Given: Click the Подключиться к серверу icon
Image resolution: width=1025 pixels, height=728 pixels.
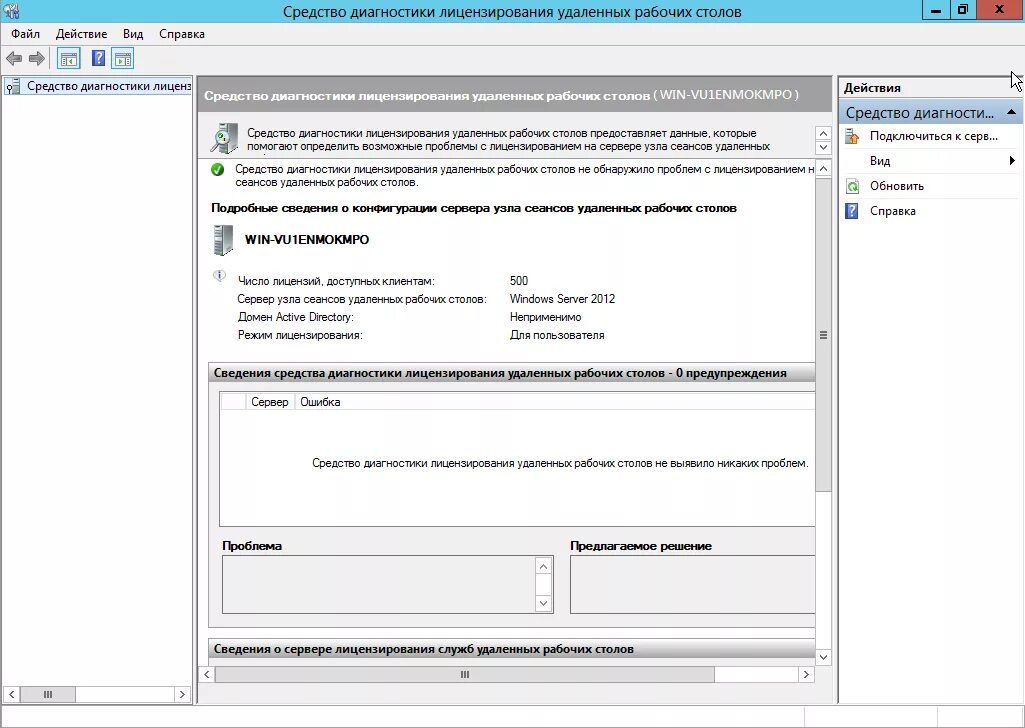Looking at the screenshot, I should [852, 137].
